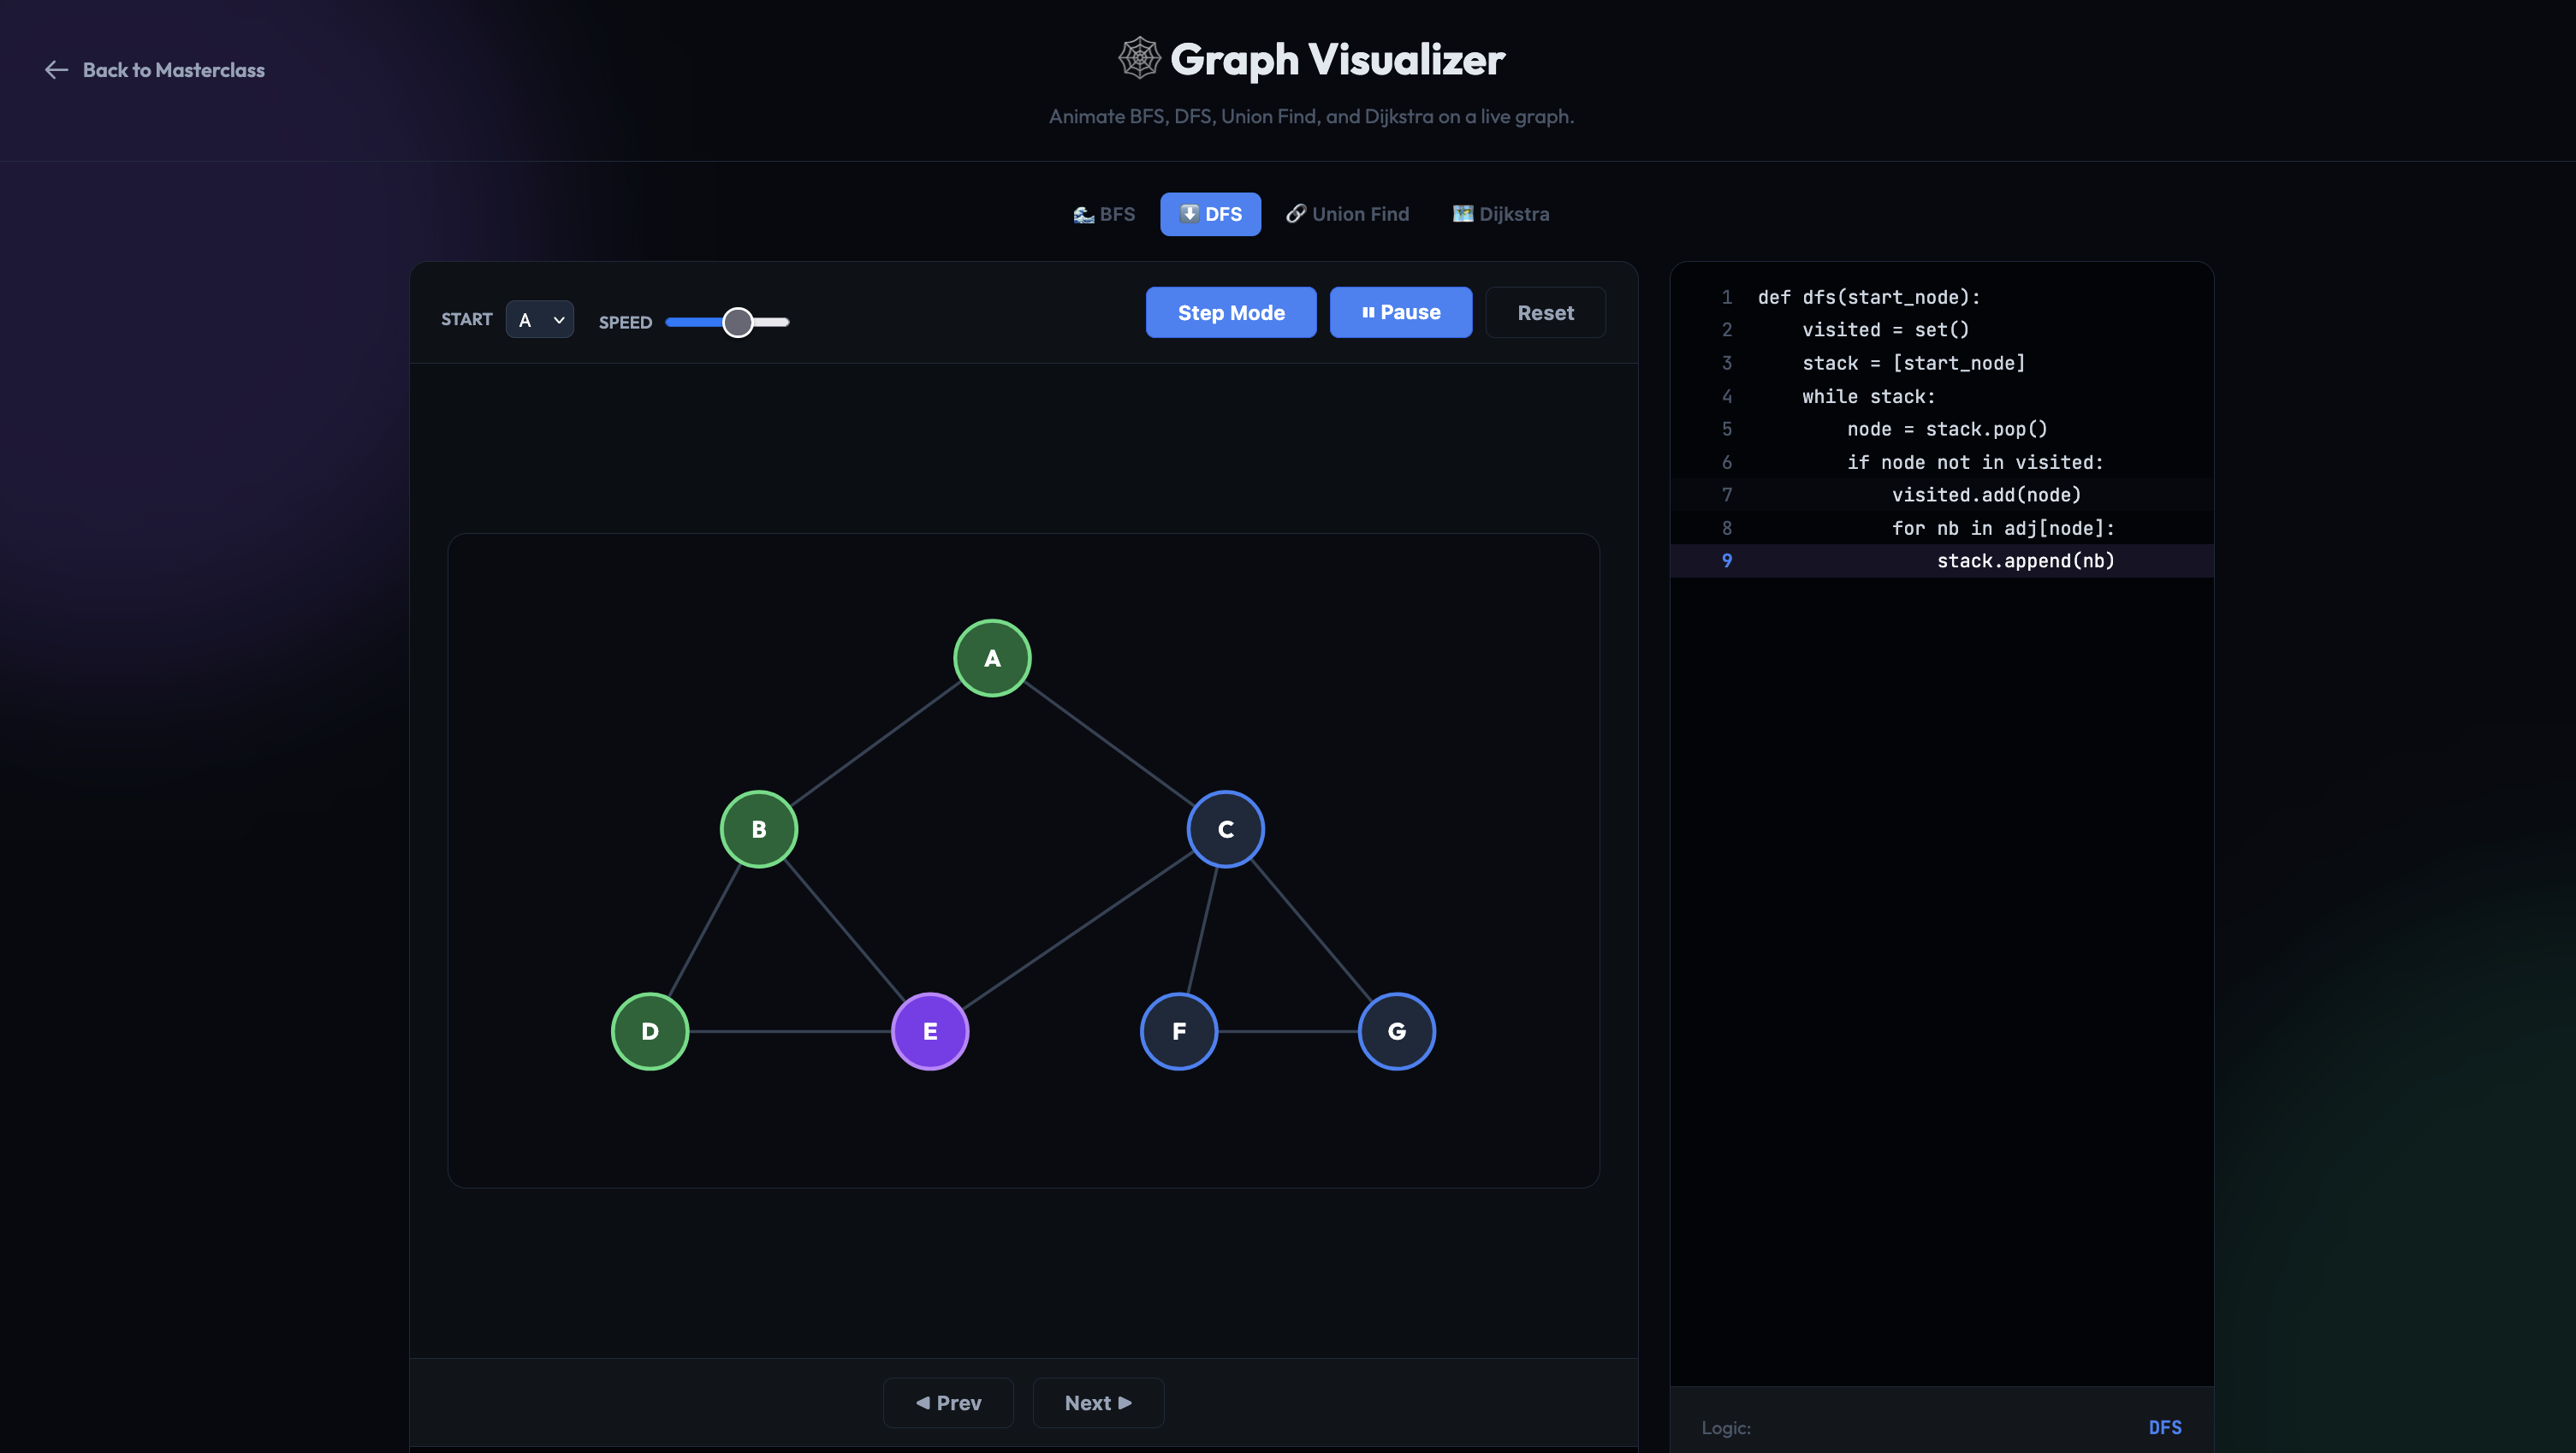Select graph node F

(1179, 1031)
